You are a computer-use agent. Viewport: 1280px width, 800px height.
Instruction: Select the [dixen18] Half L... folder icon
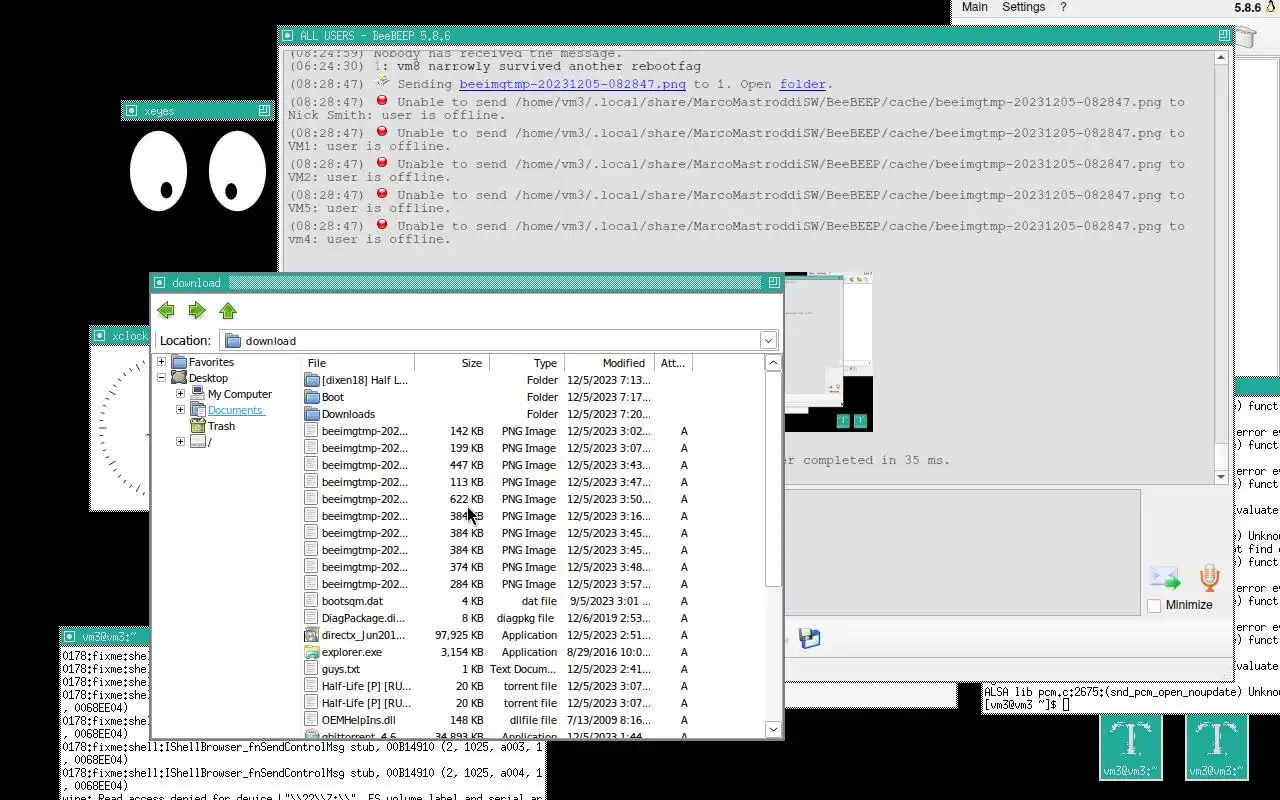click(312, 380)
